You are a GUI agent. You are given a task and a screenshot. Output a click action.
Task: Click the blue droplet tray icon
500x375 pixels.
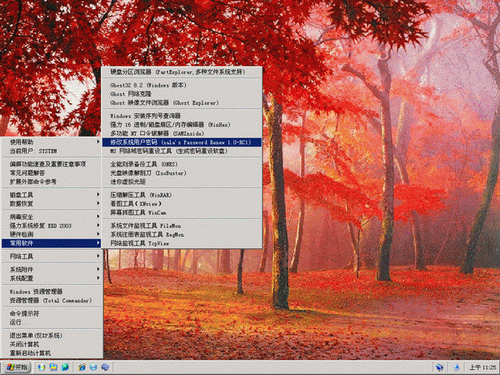[x=457, y=367]
